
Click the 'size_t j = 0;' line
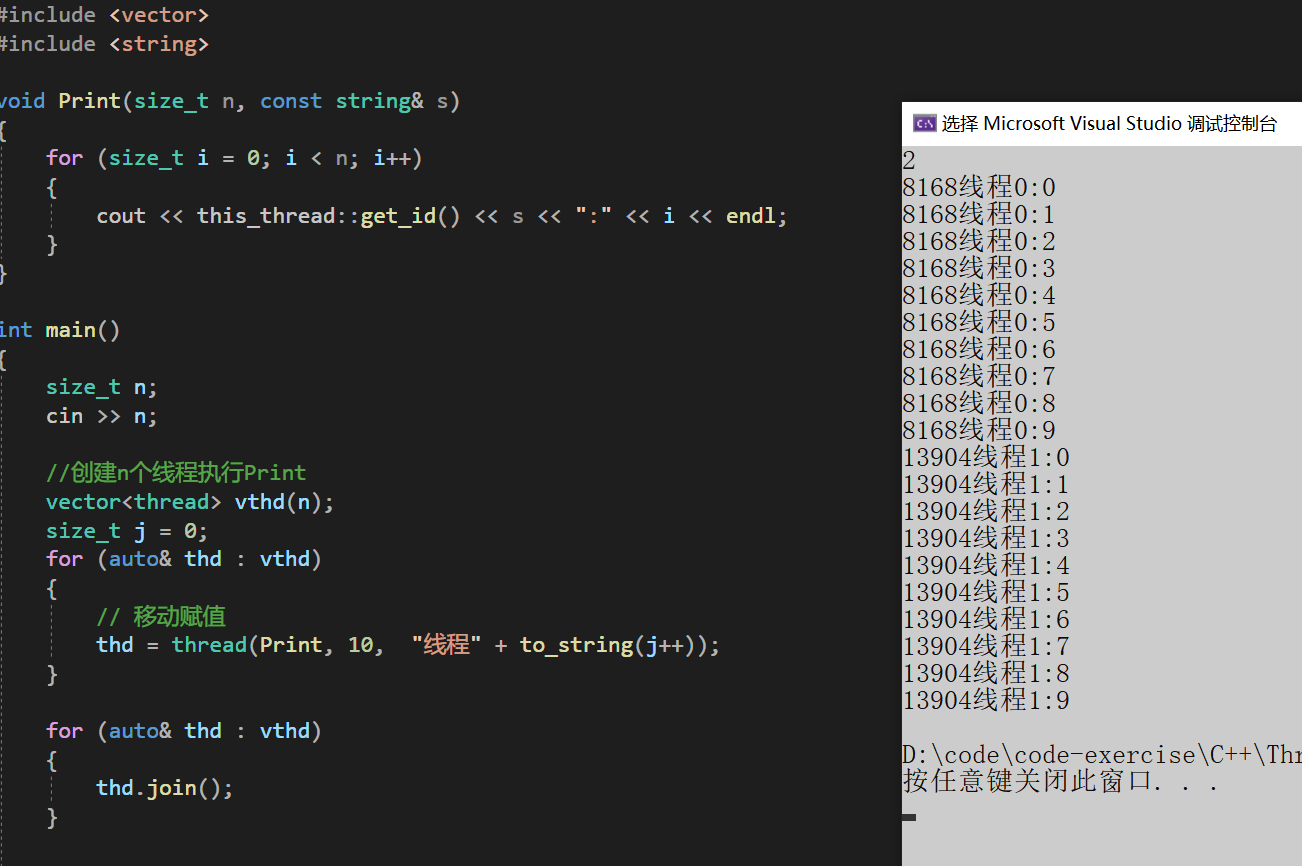pyautogui.click(x=127, y=530)
